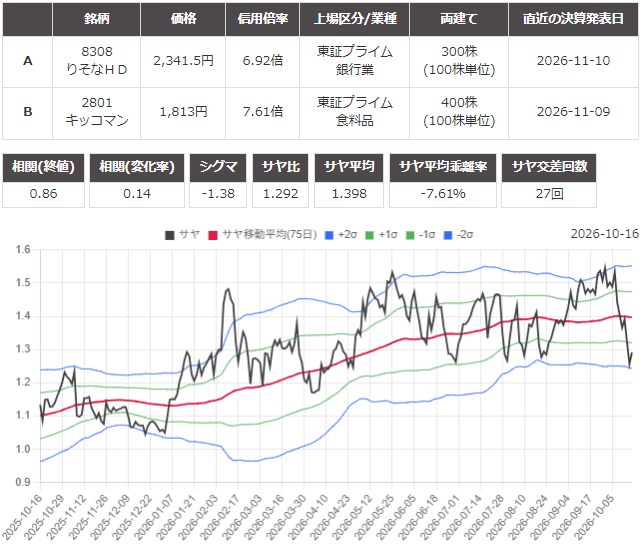The width and height of the screenshot is (642, 546).
Task: Click the 上場区分/業種 column header
Action: pos(355,19)
